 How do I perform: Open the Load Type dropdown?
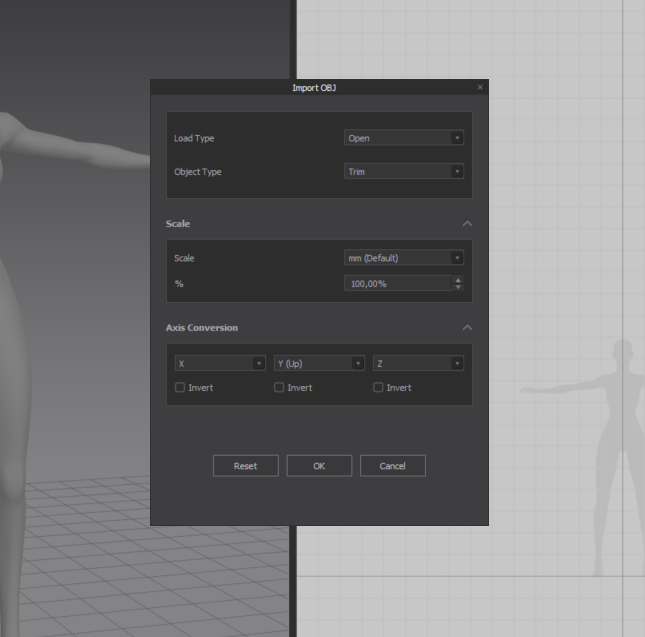pyautogui.click(x=403, y=138)
